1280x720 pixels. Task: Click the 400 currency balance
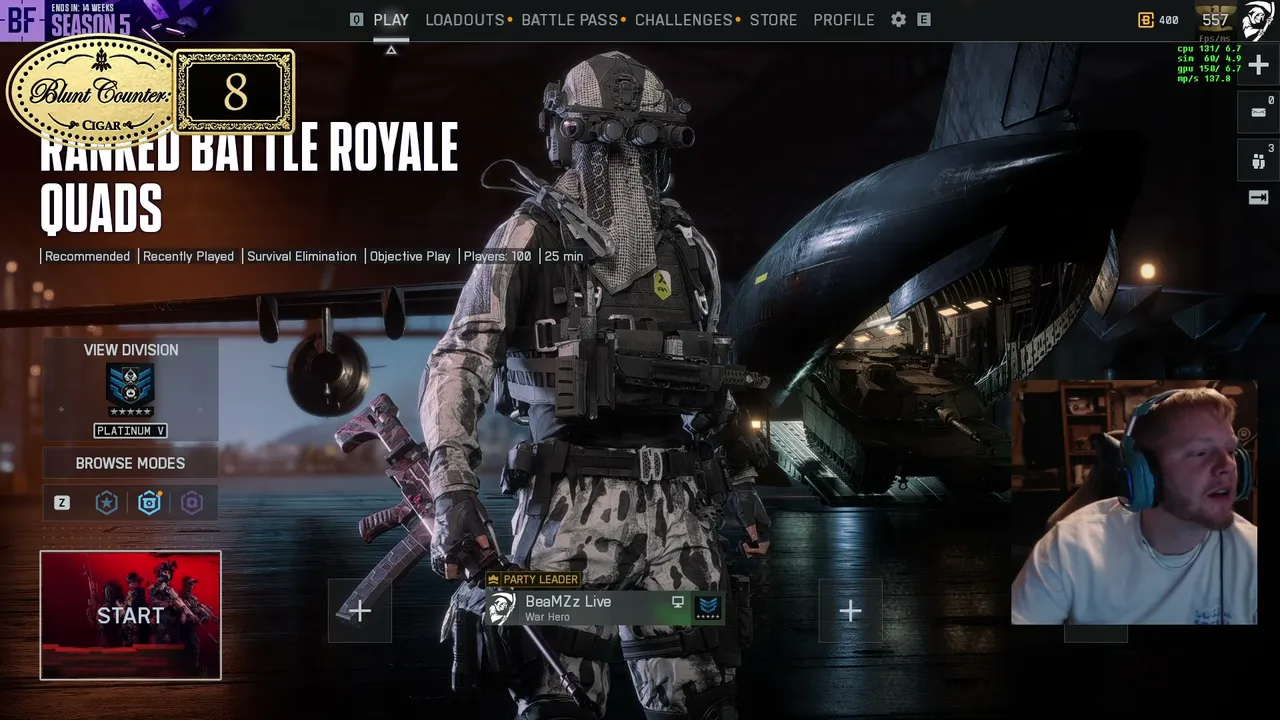point(1168,20)
